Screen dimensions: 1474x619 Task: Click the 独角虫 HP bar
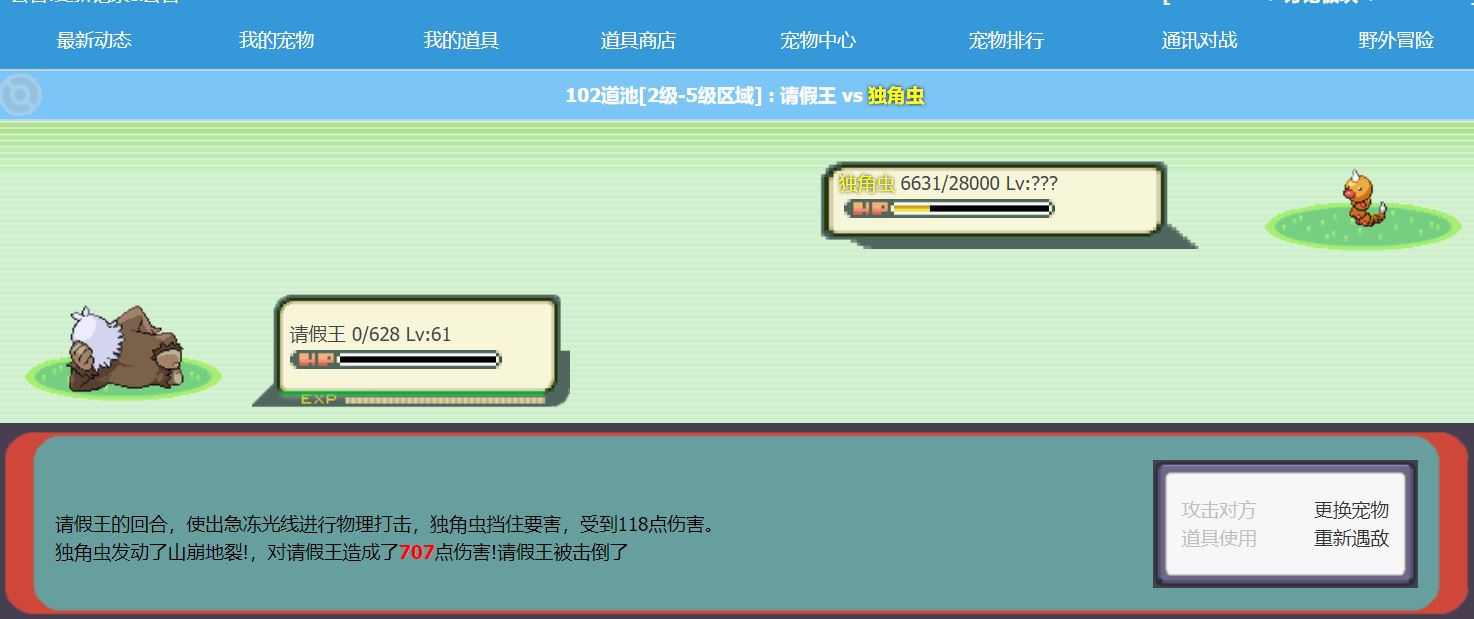point(949,208)
